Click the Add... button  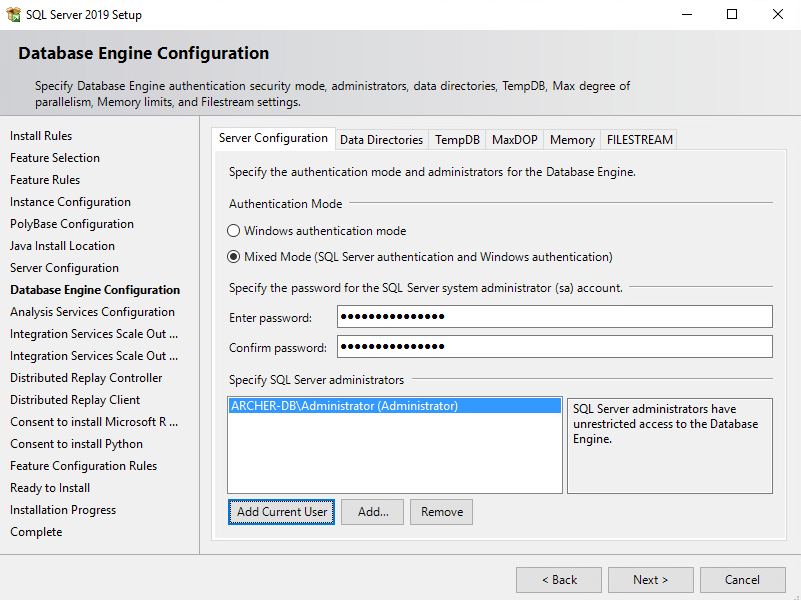pos(372,512)
